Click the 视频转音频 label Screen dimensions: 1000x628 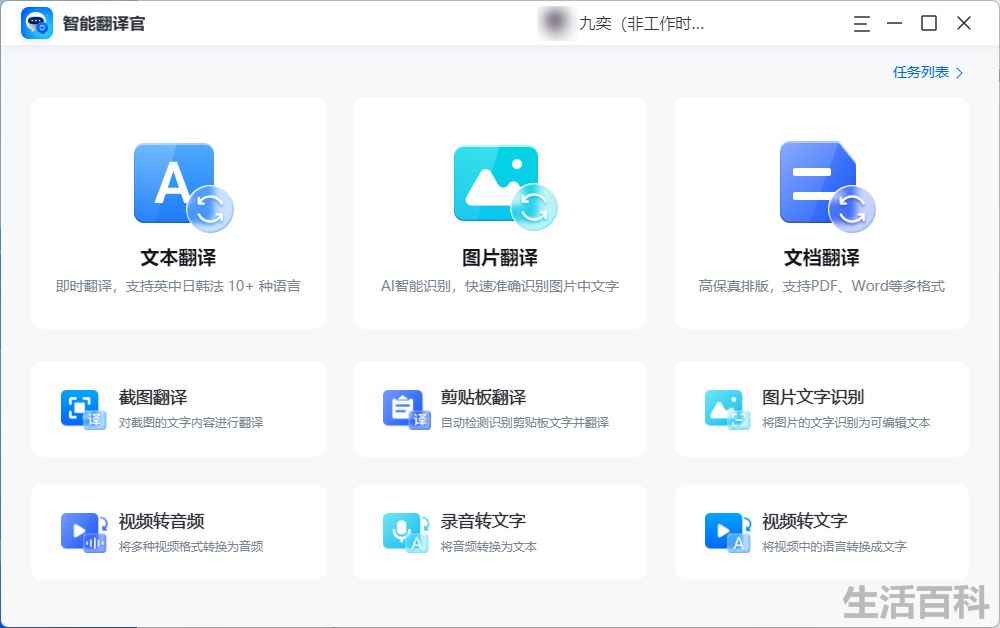tap(161, 521)
